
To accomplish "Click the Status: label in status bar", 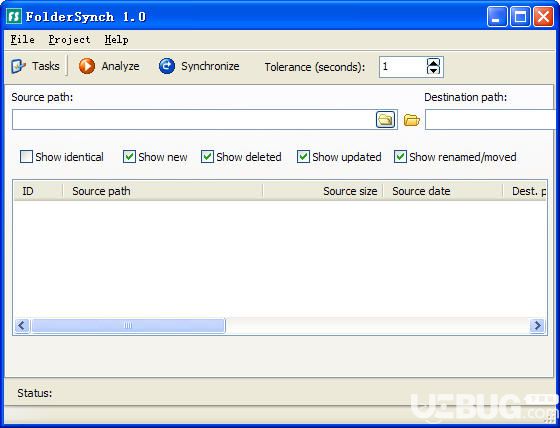I will tap(35, 393).
